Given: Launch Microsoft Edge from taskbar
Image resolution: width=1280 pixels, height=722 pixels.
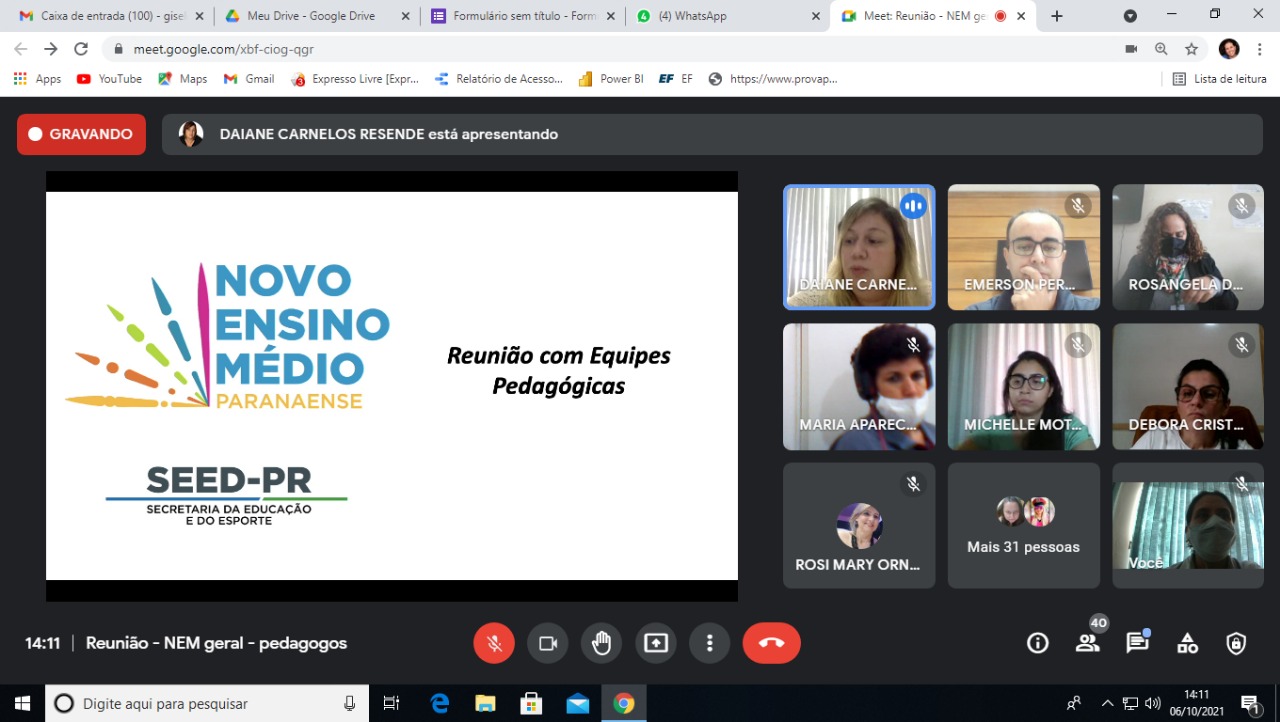Looking at the screenshot, I should click(439, 703).
